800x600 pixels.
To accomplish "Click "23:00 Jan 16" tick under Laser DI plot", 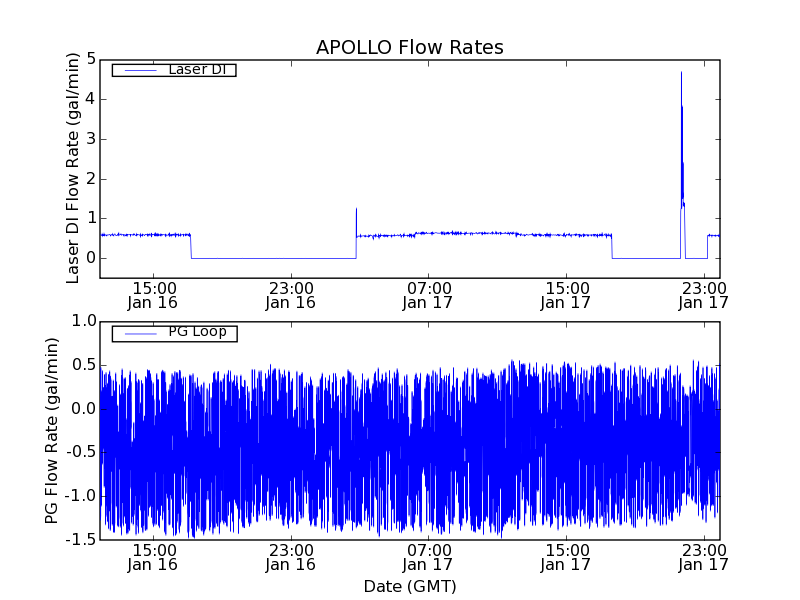I will pos(290,295).
